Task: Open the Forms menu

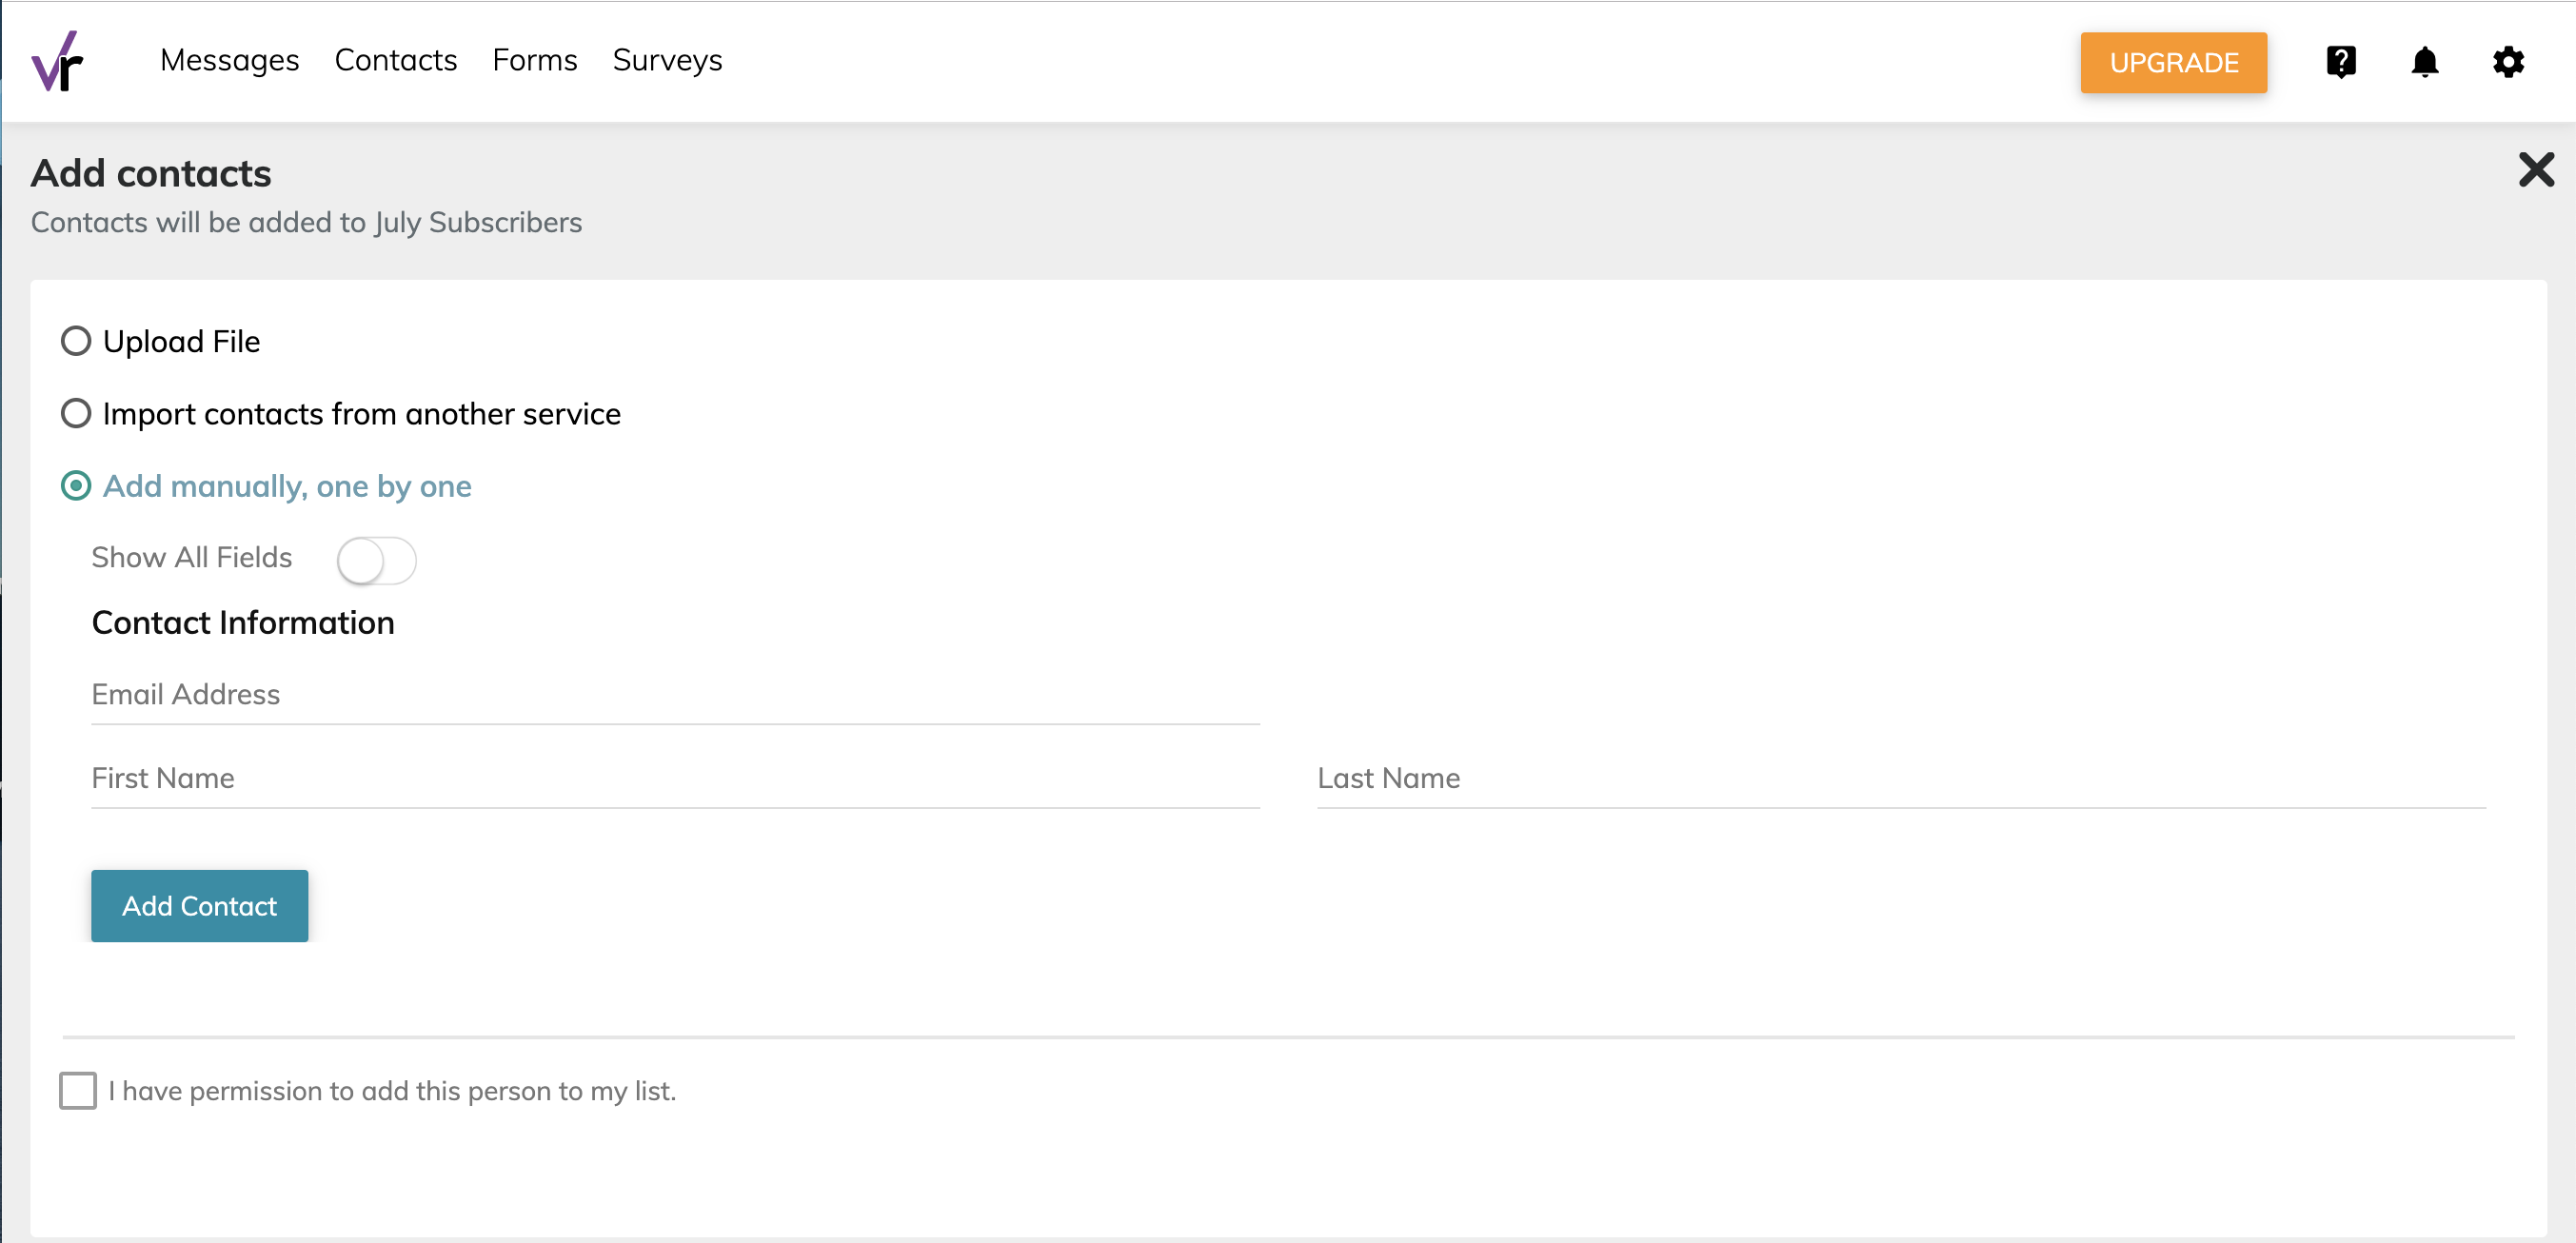Action: pyautogui.click(x=534, y=61)
